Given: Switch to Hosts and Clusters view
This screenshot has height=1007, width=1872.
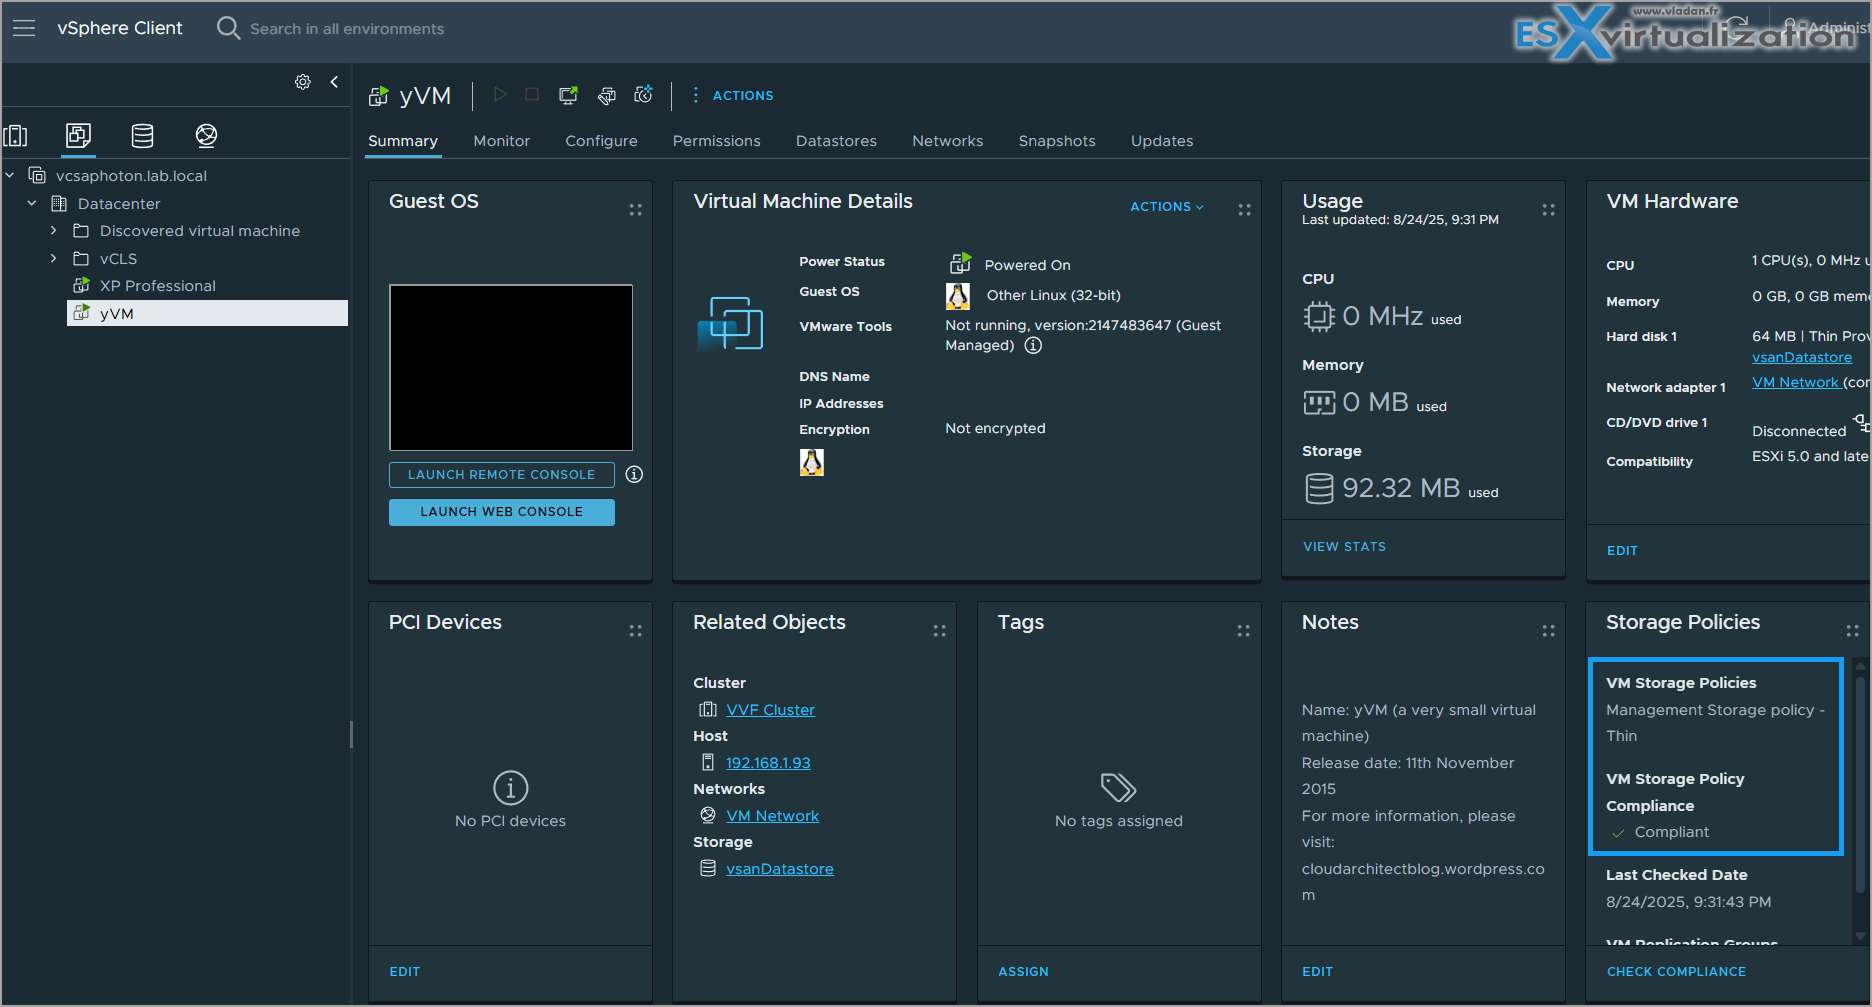Looking at the screenshot, I should coord(16,135).
